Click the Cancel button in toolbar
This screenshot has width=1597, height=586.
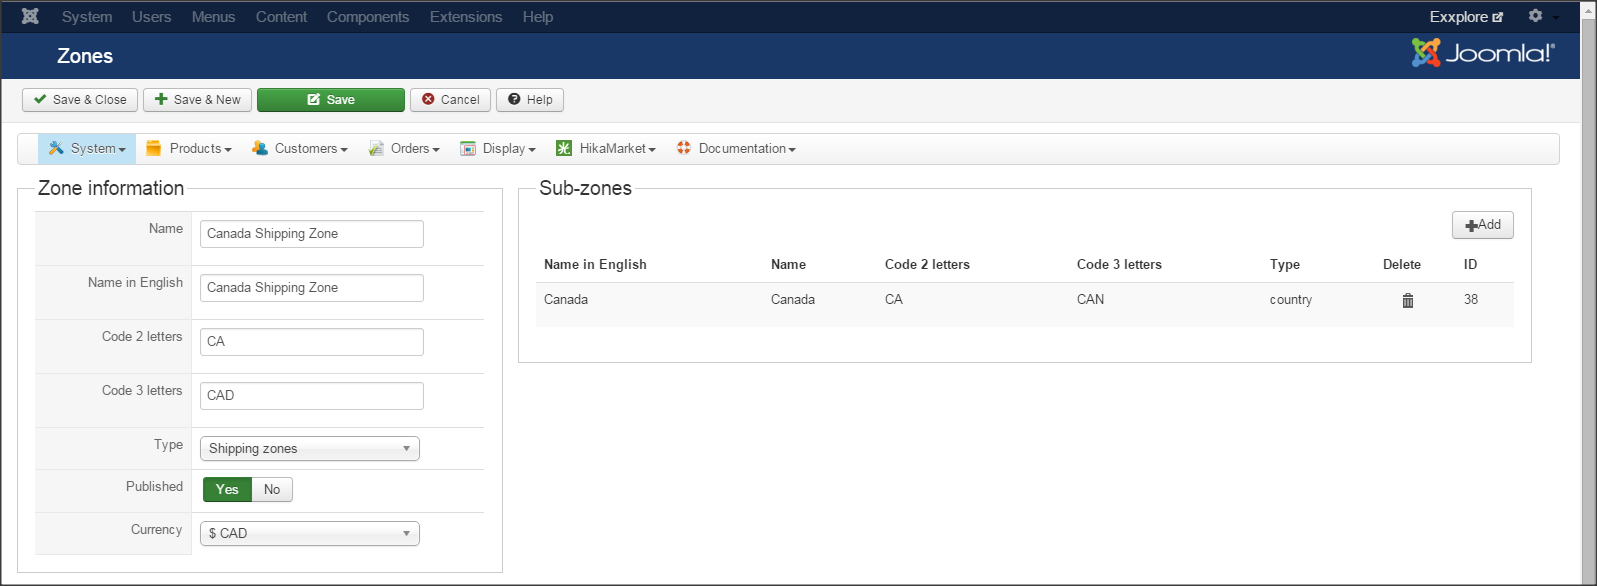[x=450, y=100]
